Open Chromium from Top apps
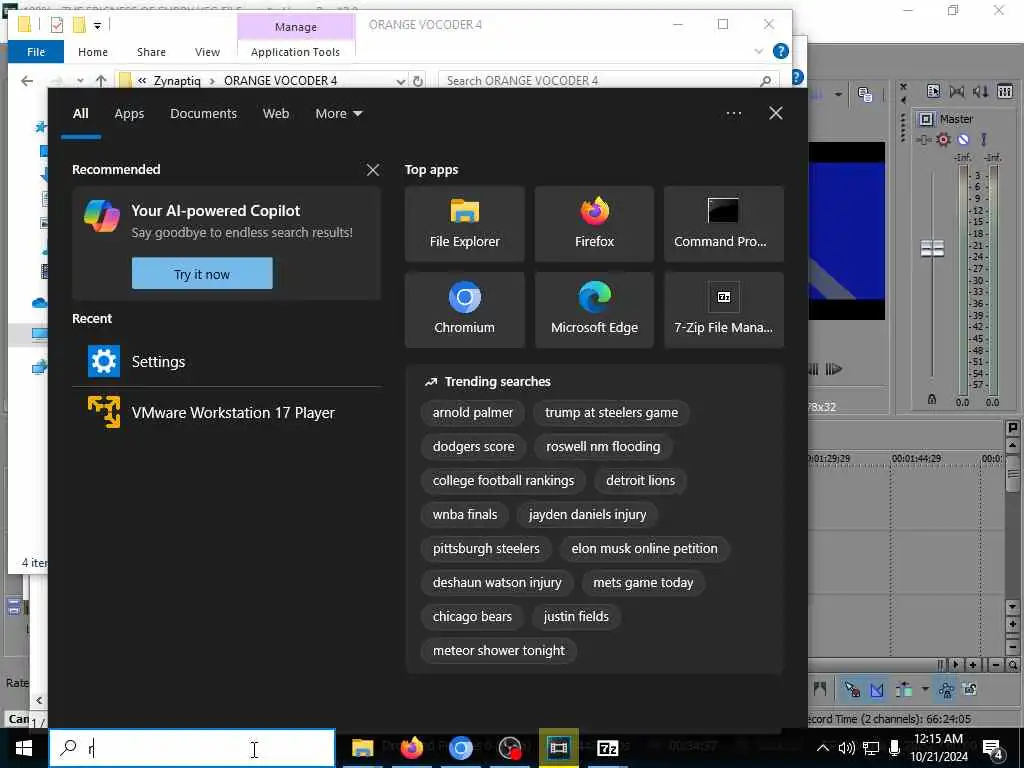Image resolution: width=1024 pixels, height=768 pixels. coord(464,310)
